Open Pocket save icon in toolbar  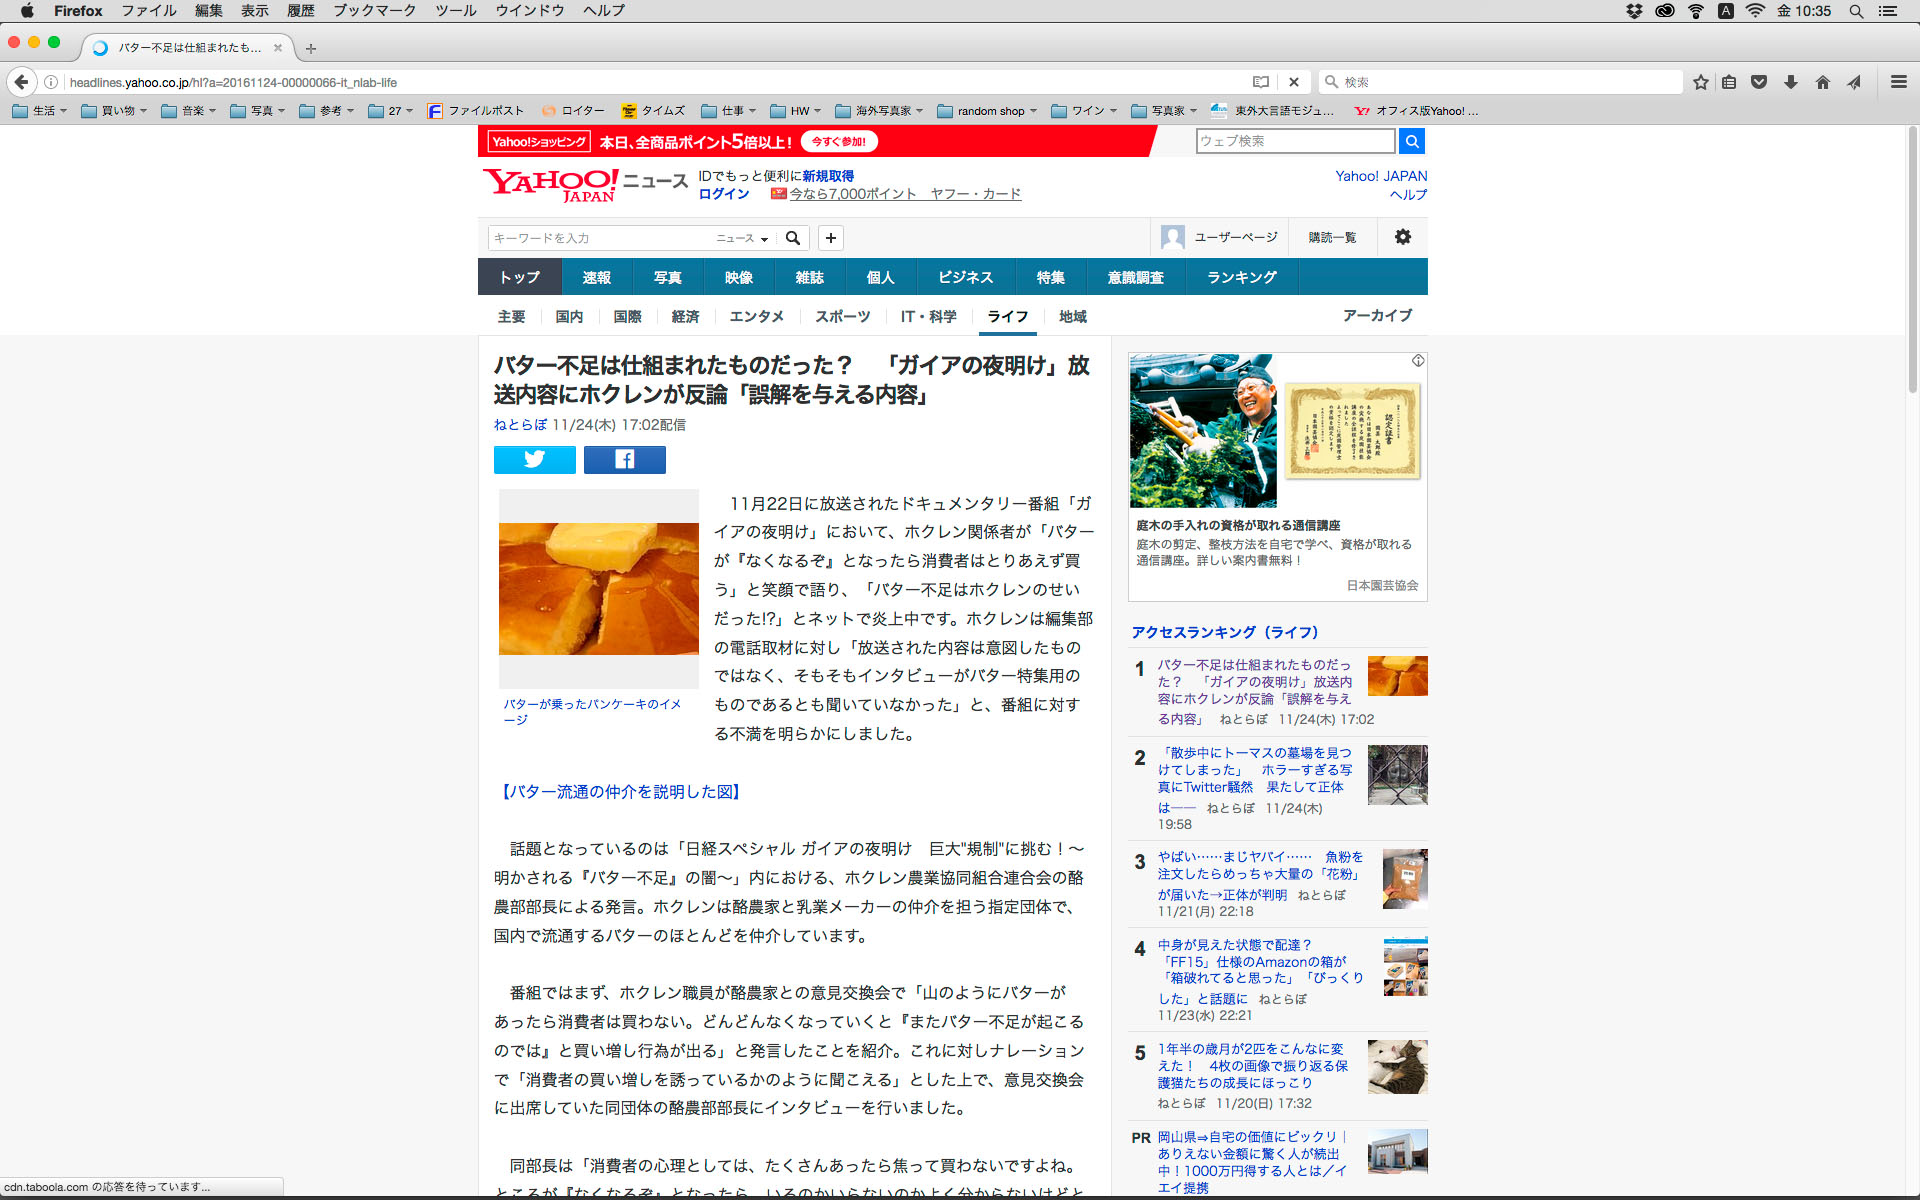(x=1759, y=82)
